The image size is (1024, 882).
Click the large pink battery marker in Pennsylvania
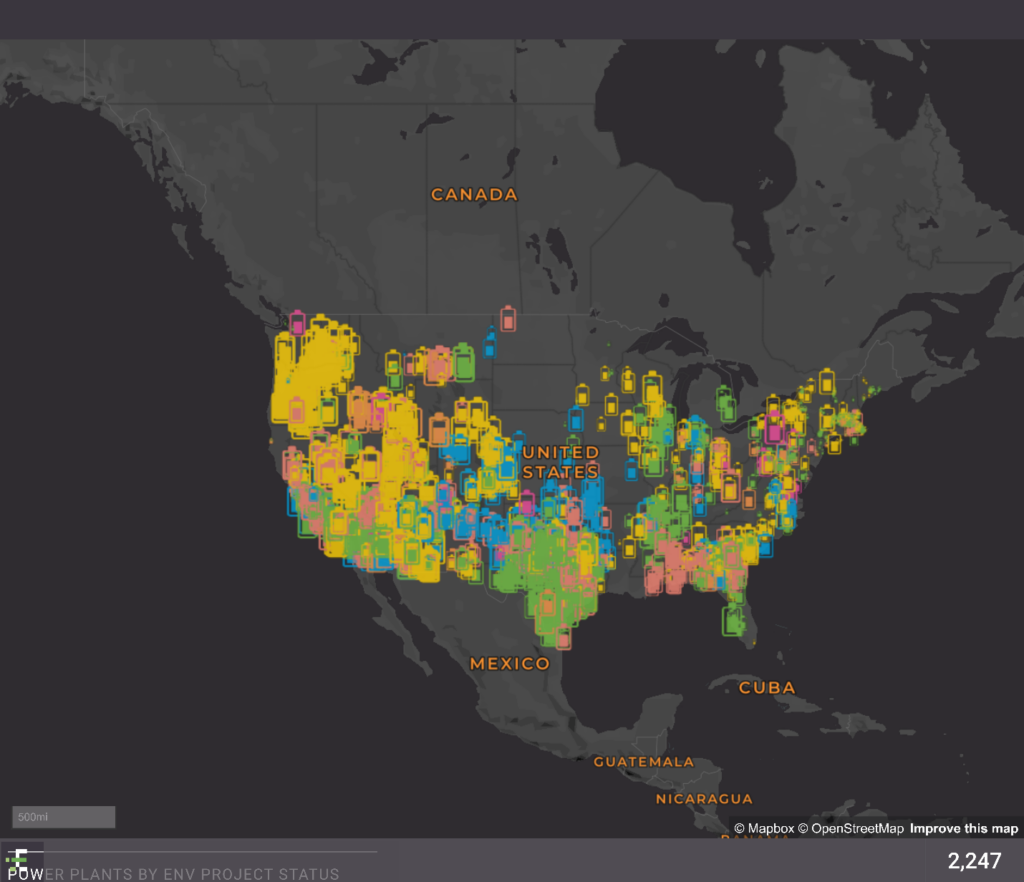(773, 430)
